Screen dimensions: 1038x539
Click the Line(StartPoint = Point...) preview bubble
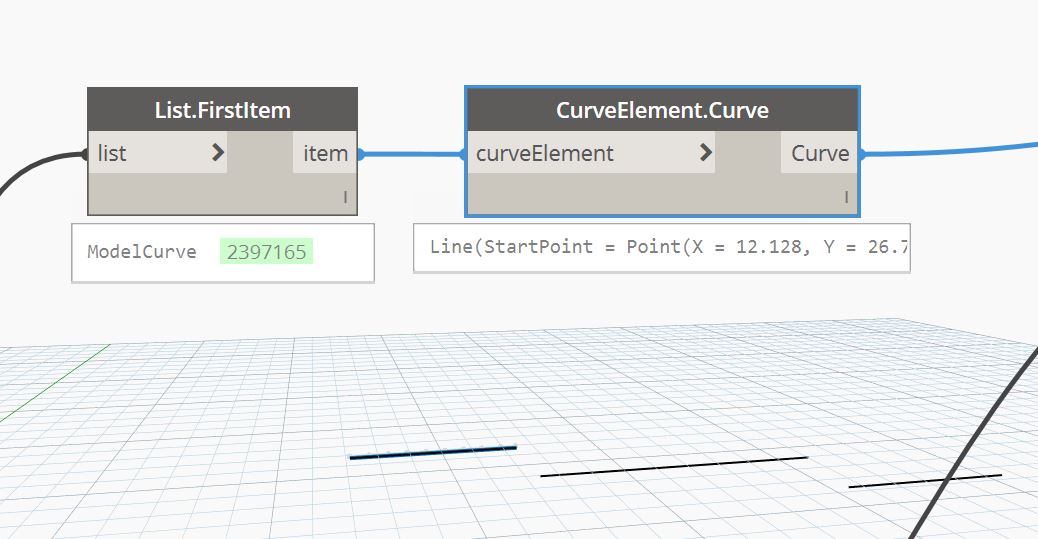tap(662, 248)
